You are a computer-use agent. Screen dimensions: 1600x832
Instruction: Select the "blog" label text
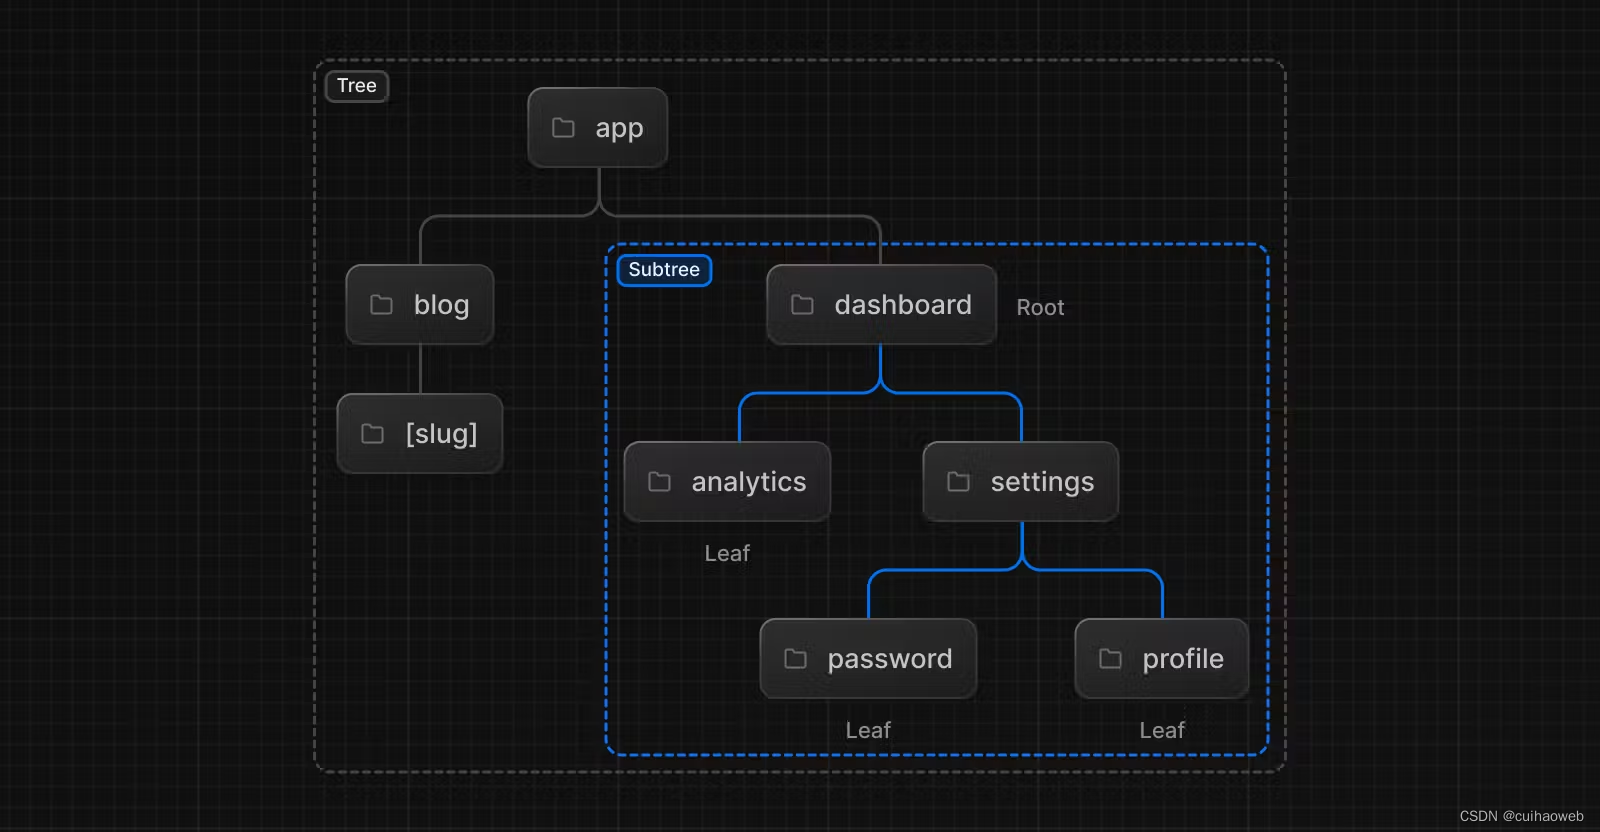click(441, 305)
